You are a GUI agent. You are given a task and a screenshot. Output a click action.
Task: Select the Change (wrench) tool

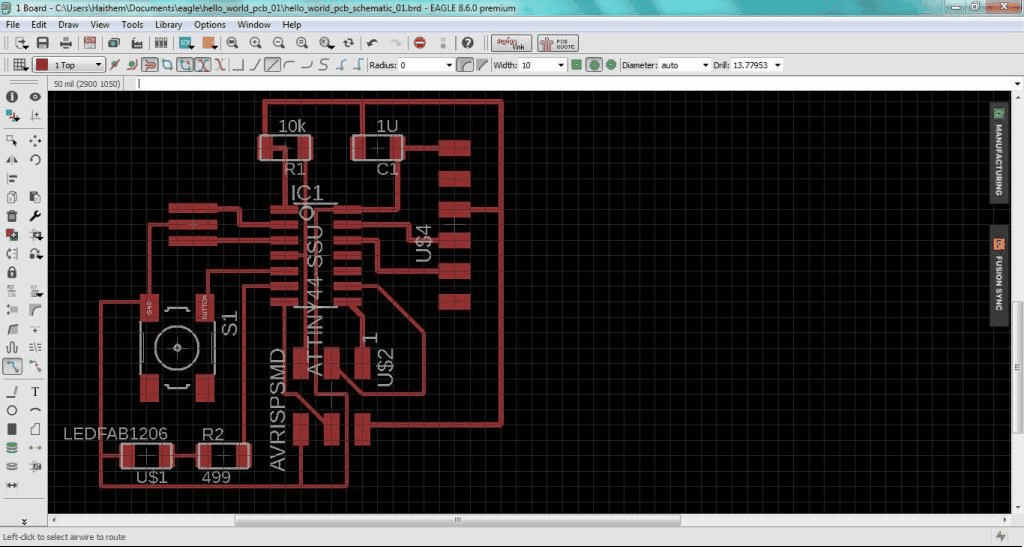click(35, 216)
